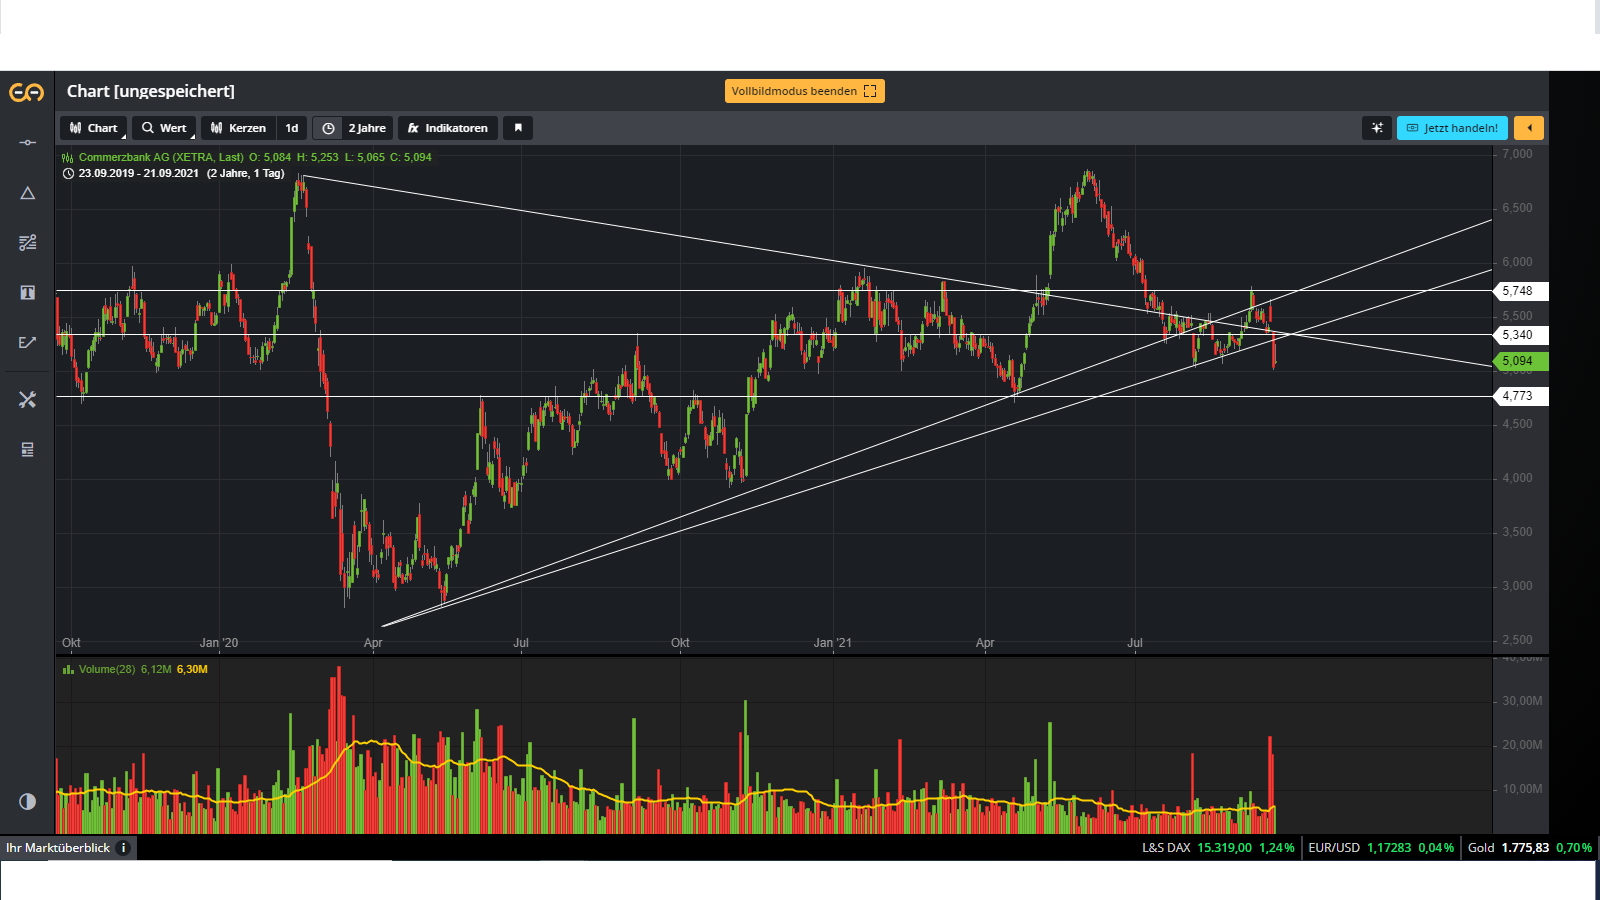Open the Indikatoren menu

click(x=448, y=128)
